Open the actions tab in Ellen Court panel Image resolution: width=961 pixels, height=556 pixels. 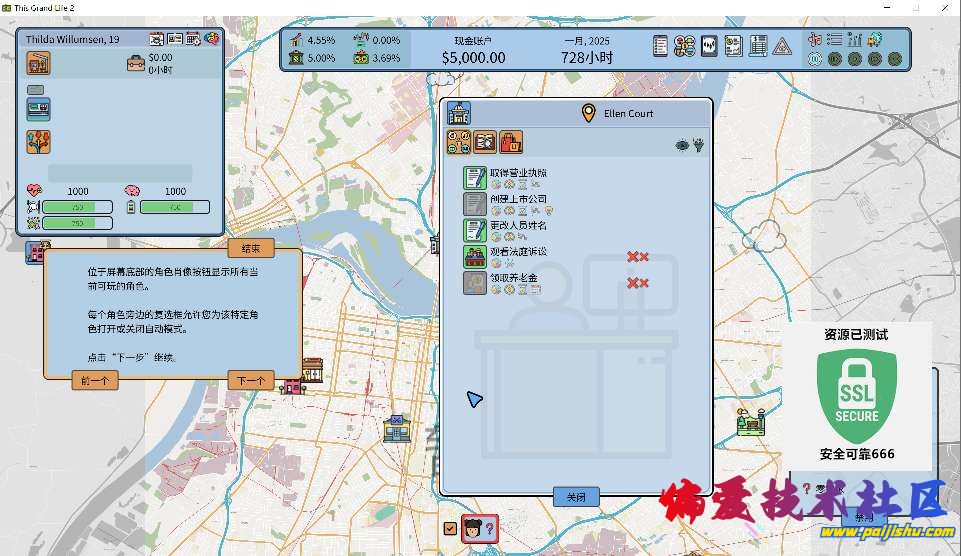click(x=460, y=142)
